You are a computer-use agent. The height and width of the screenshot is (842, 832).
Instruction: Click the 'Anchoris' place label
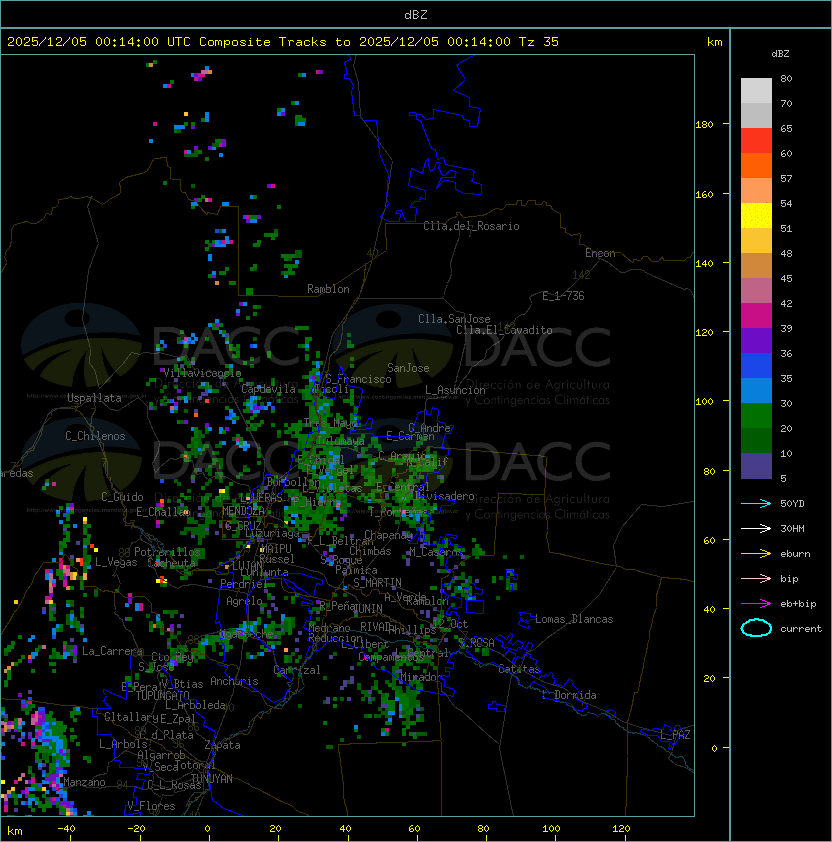[x=234, y=681]
